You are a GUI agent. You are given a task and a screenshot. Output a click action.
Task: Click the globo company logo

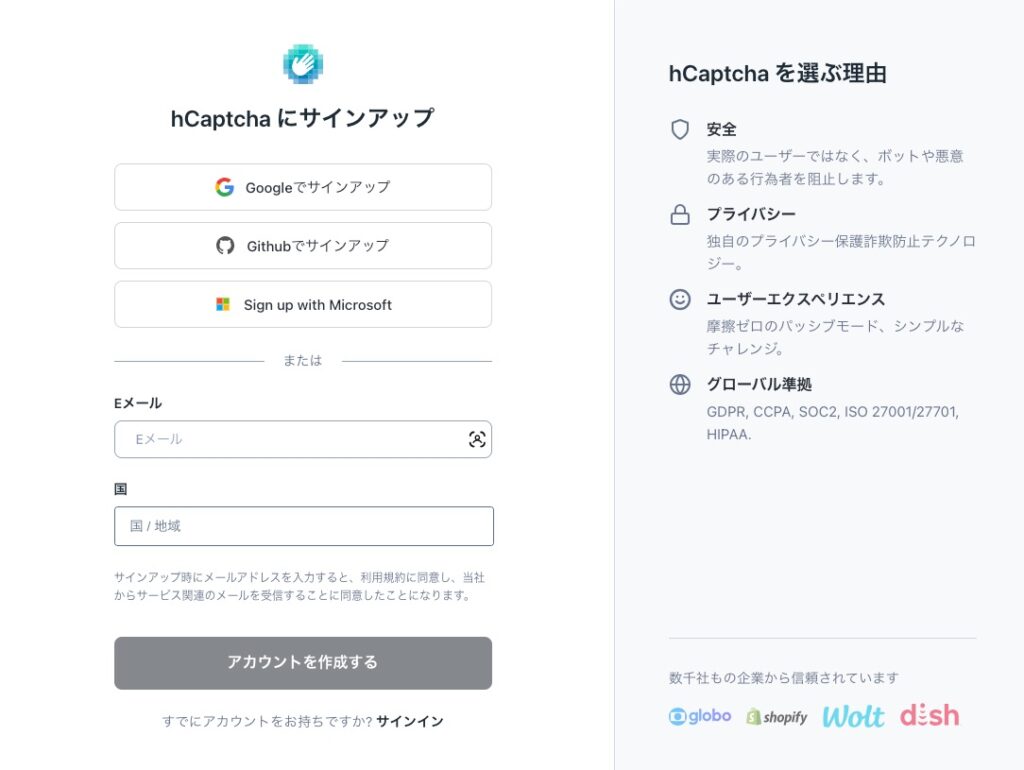(700, 716)
